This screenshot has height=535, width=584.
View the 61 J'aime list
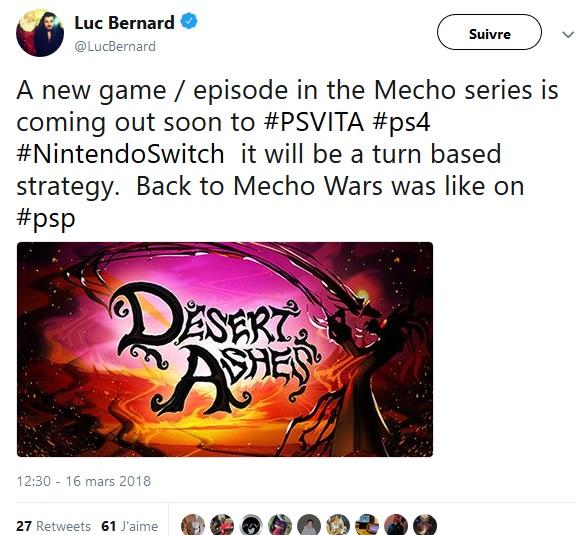130,526
